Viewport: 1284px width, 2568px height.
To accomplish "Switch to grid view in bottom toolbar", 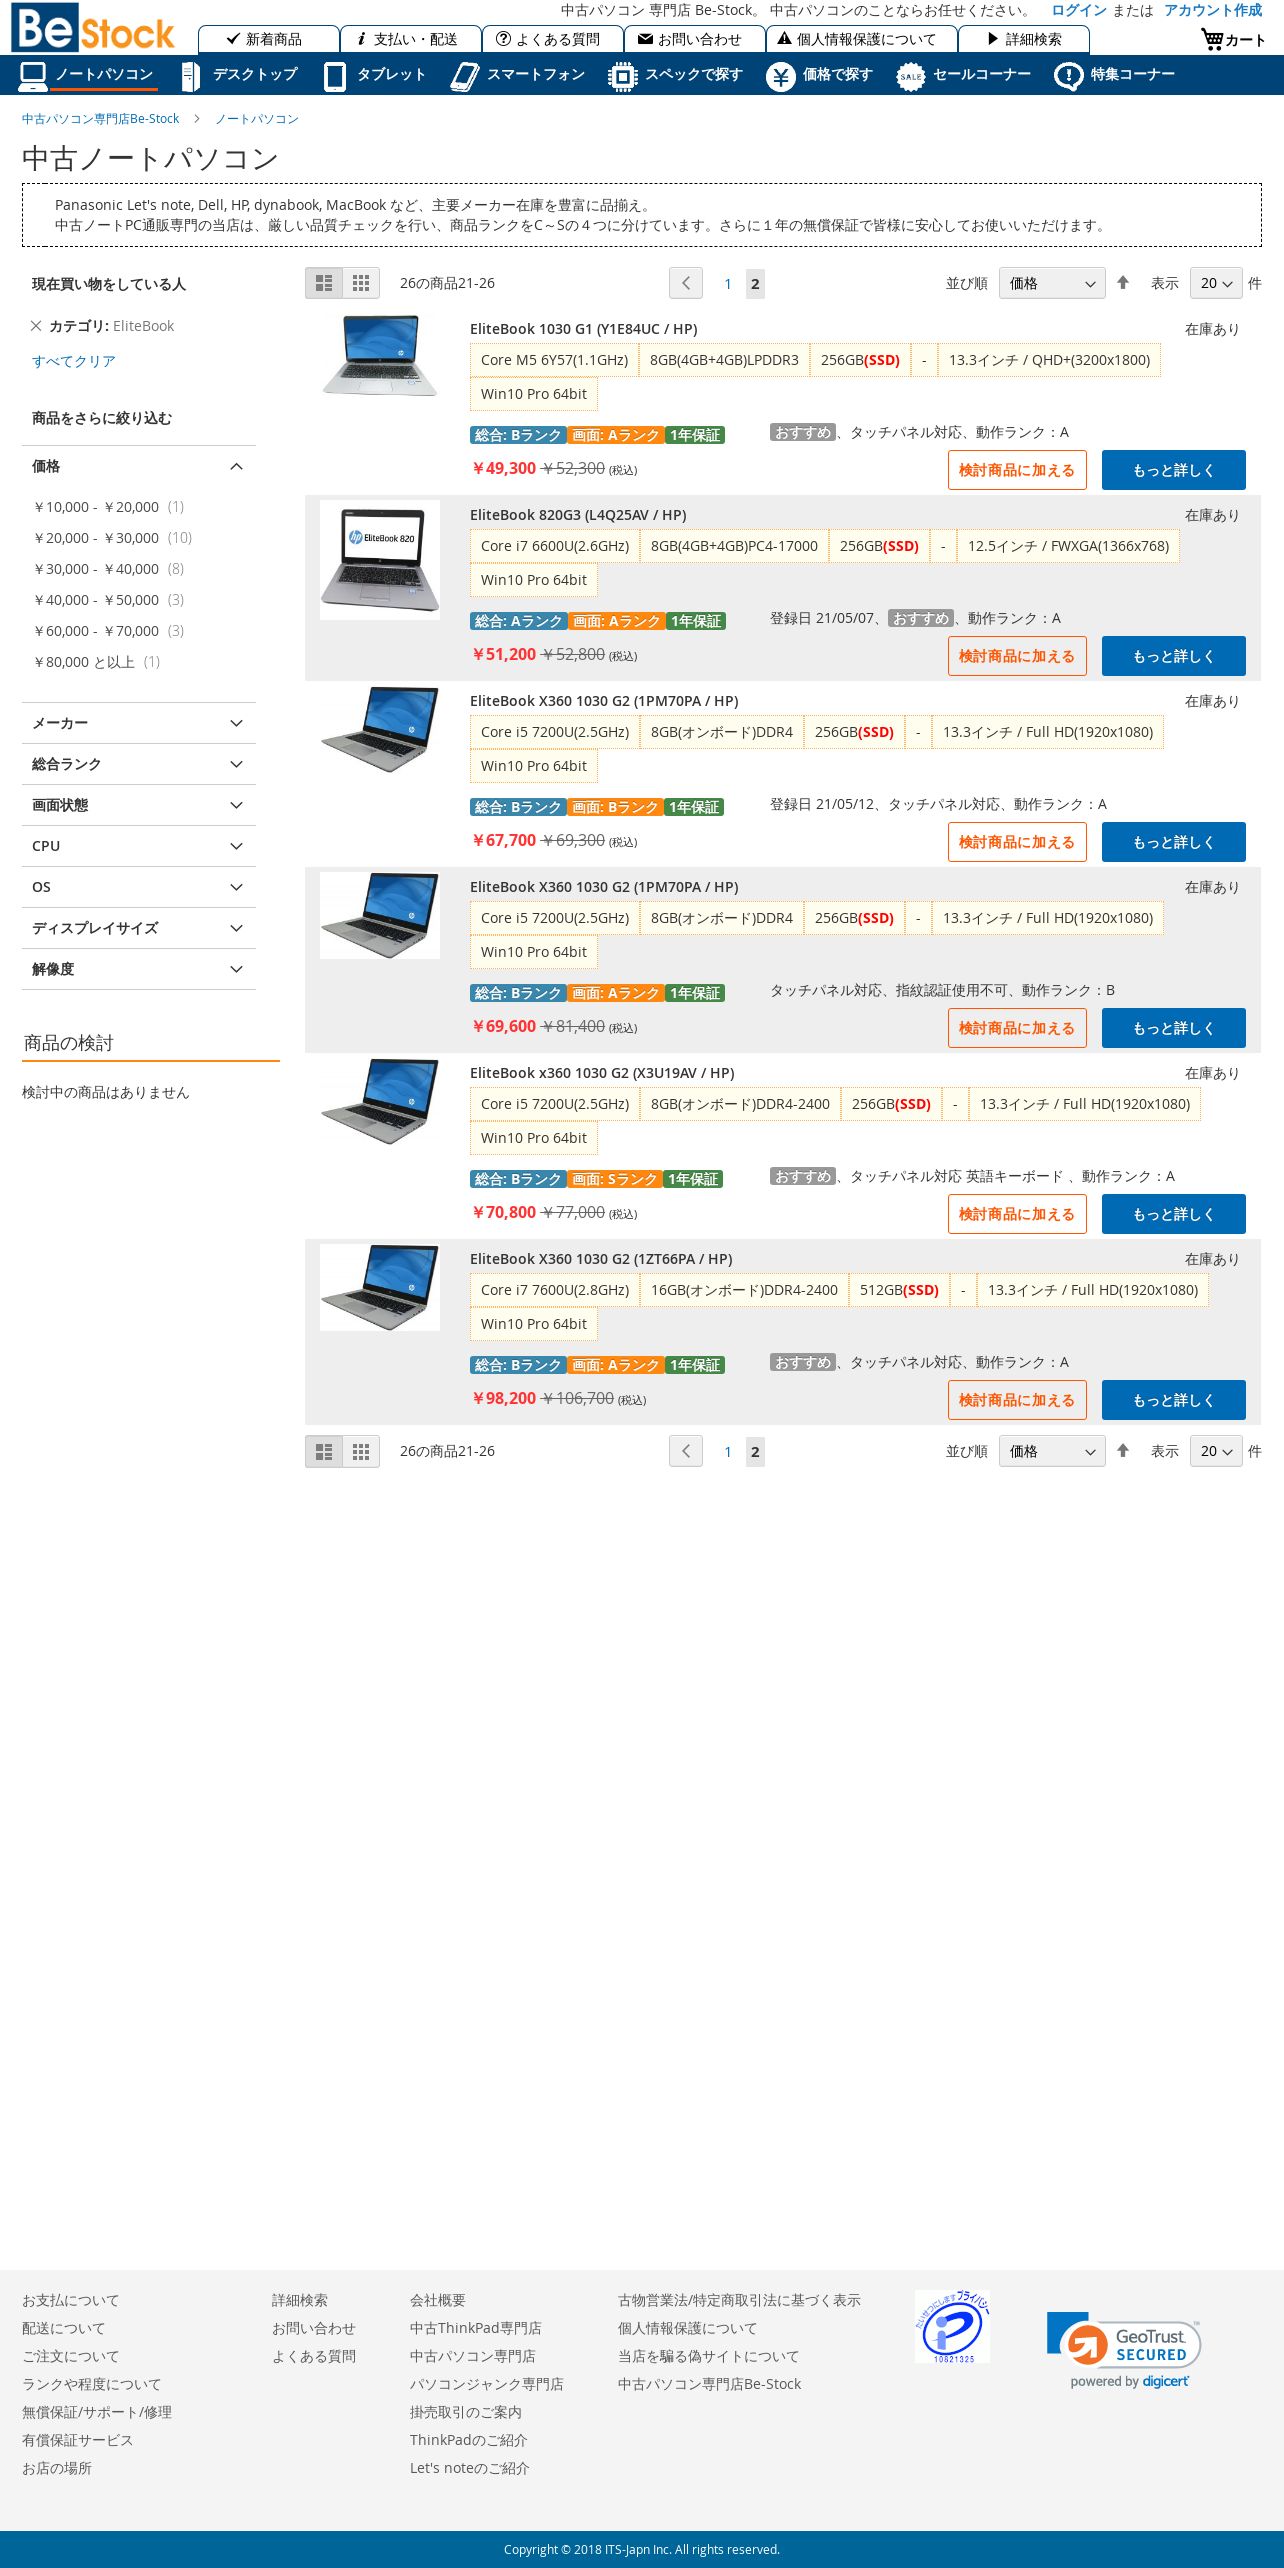I will click(x=361, y=1451).
